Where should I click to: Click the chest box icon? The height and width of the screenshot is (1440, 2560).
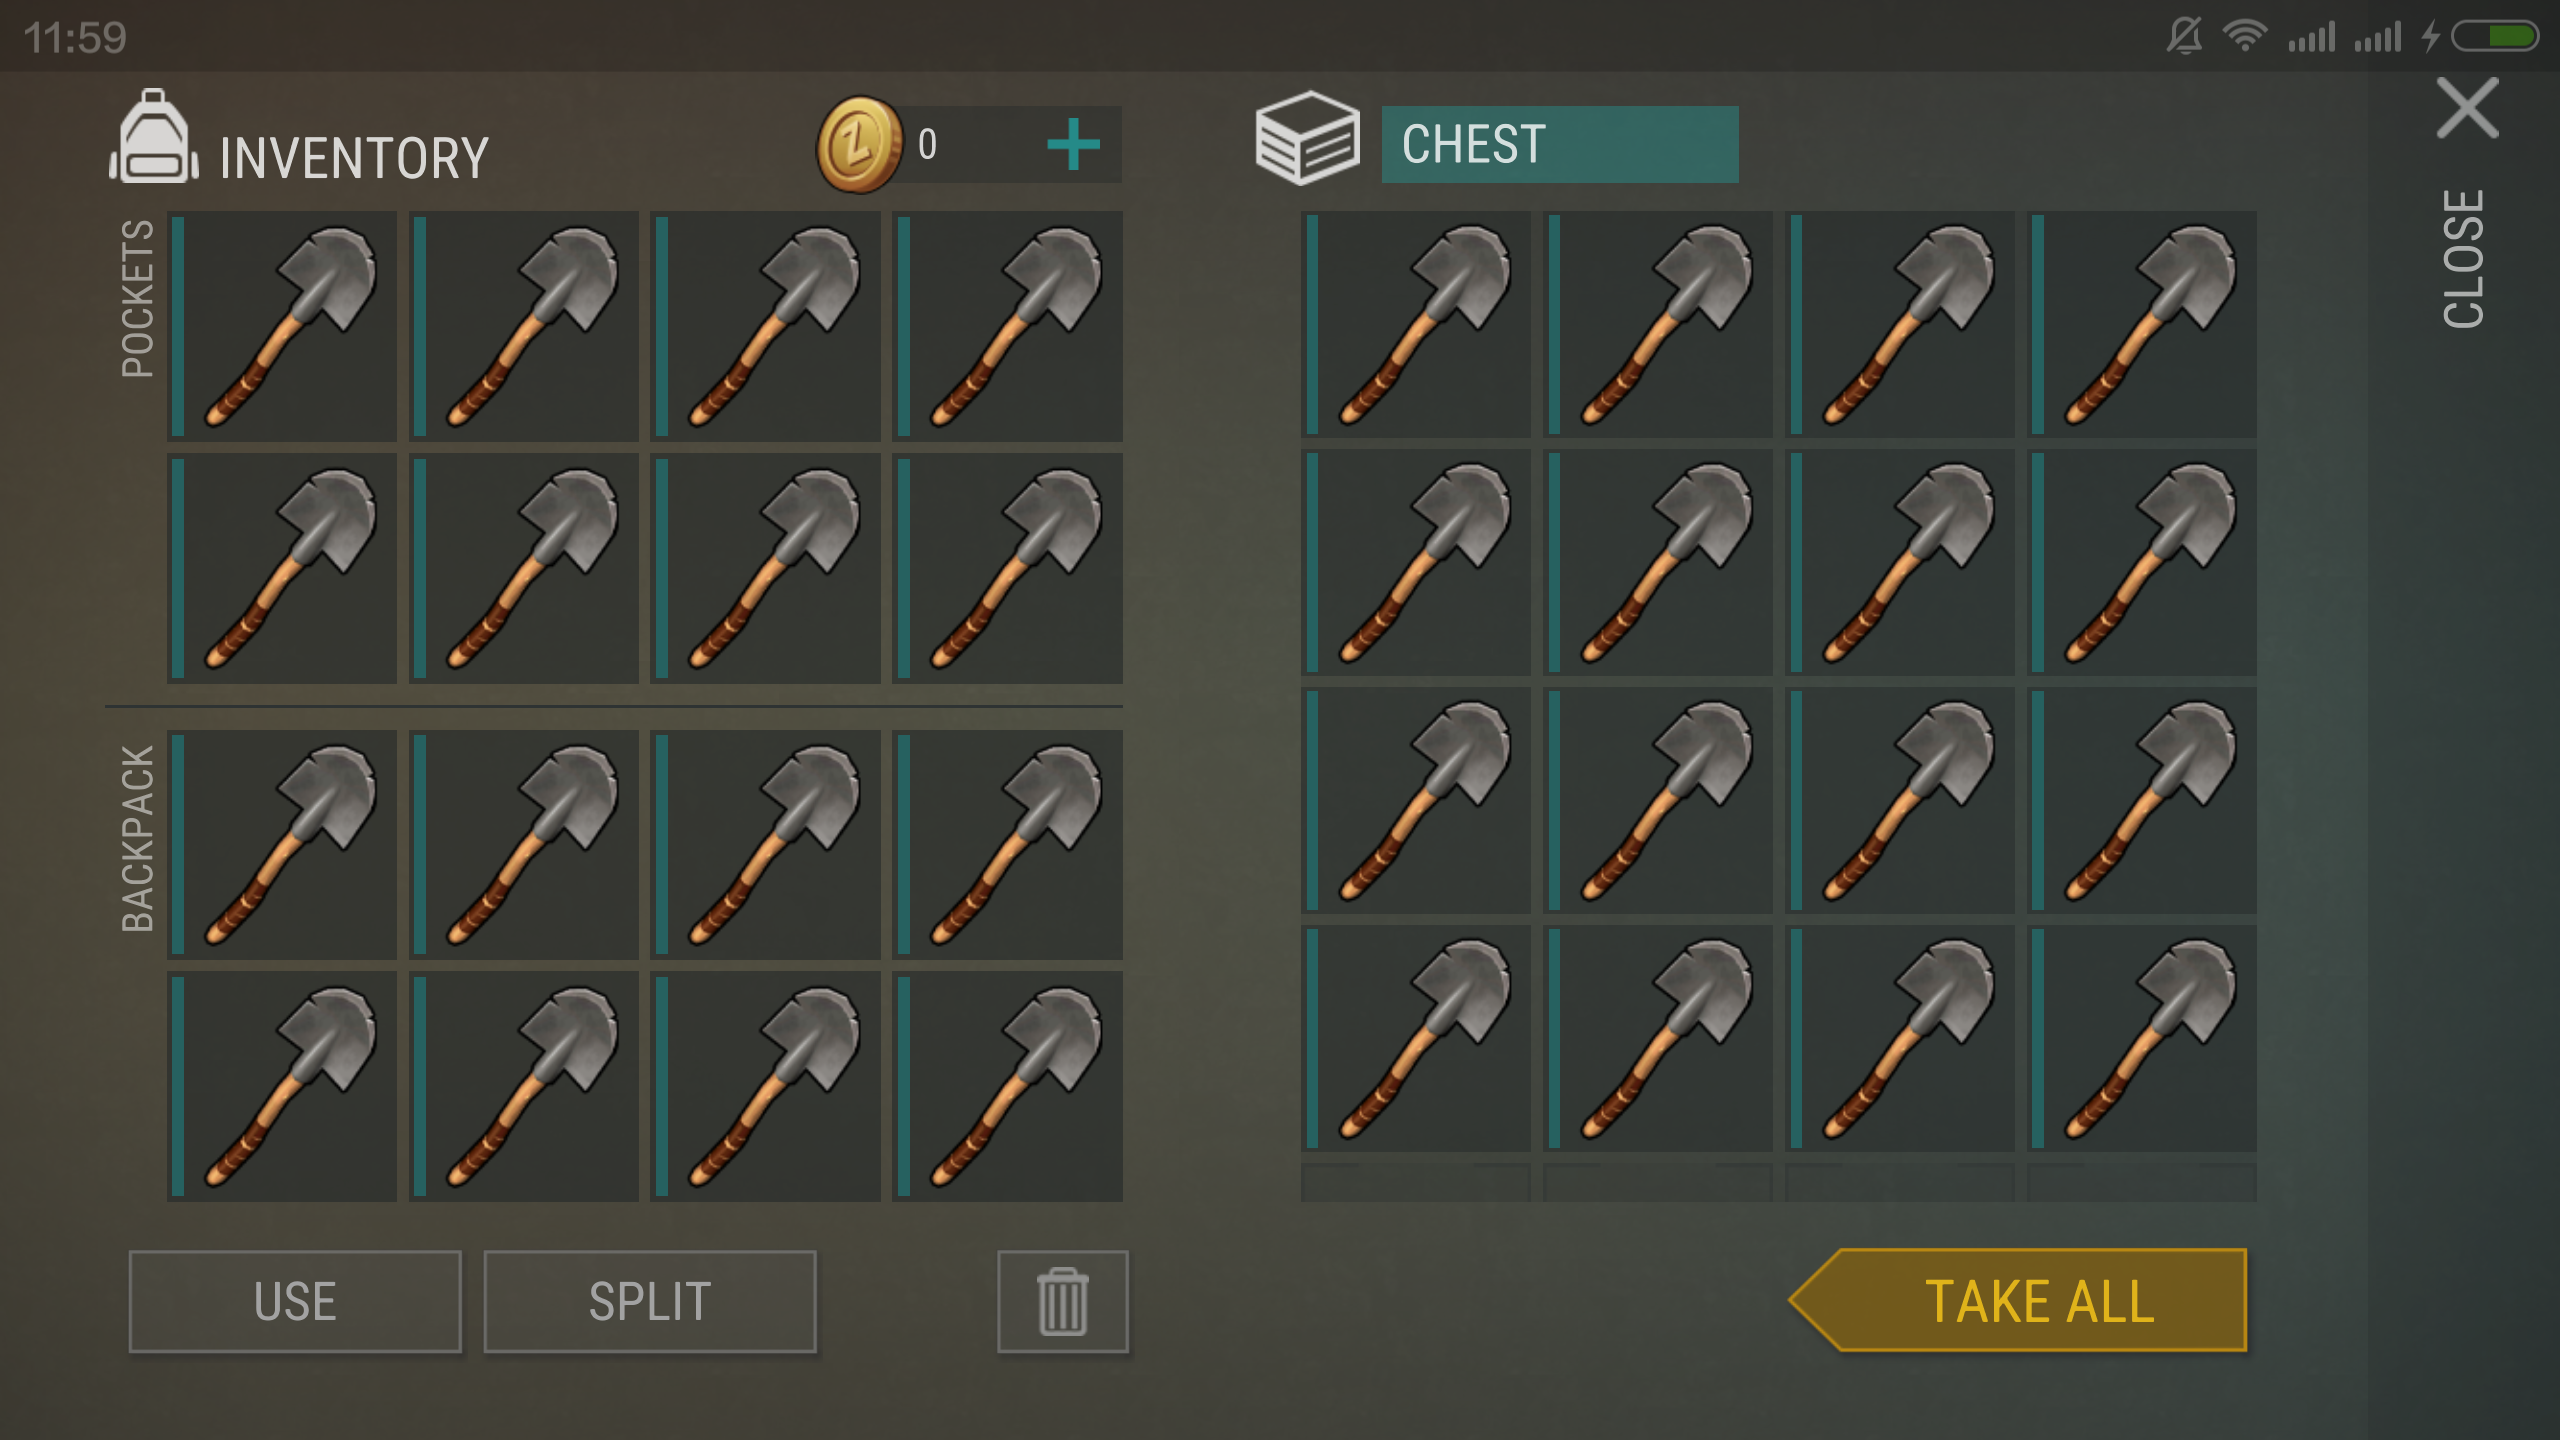pos(1307,138)
